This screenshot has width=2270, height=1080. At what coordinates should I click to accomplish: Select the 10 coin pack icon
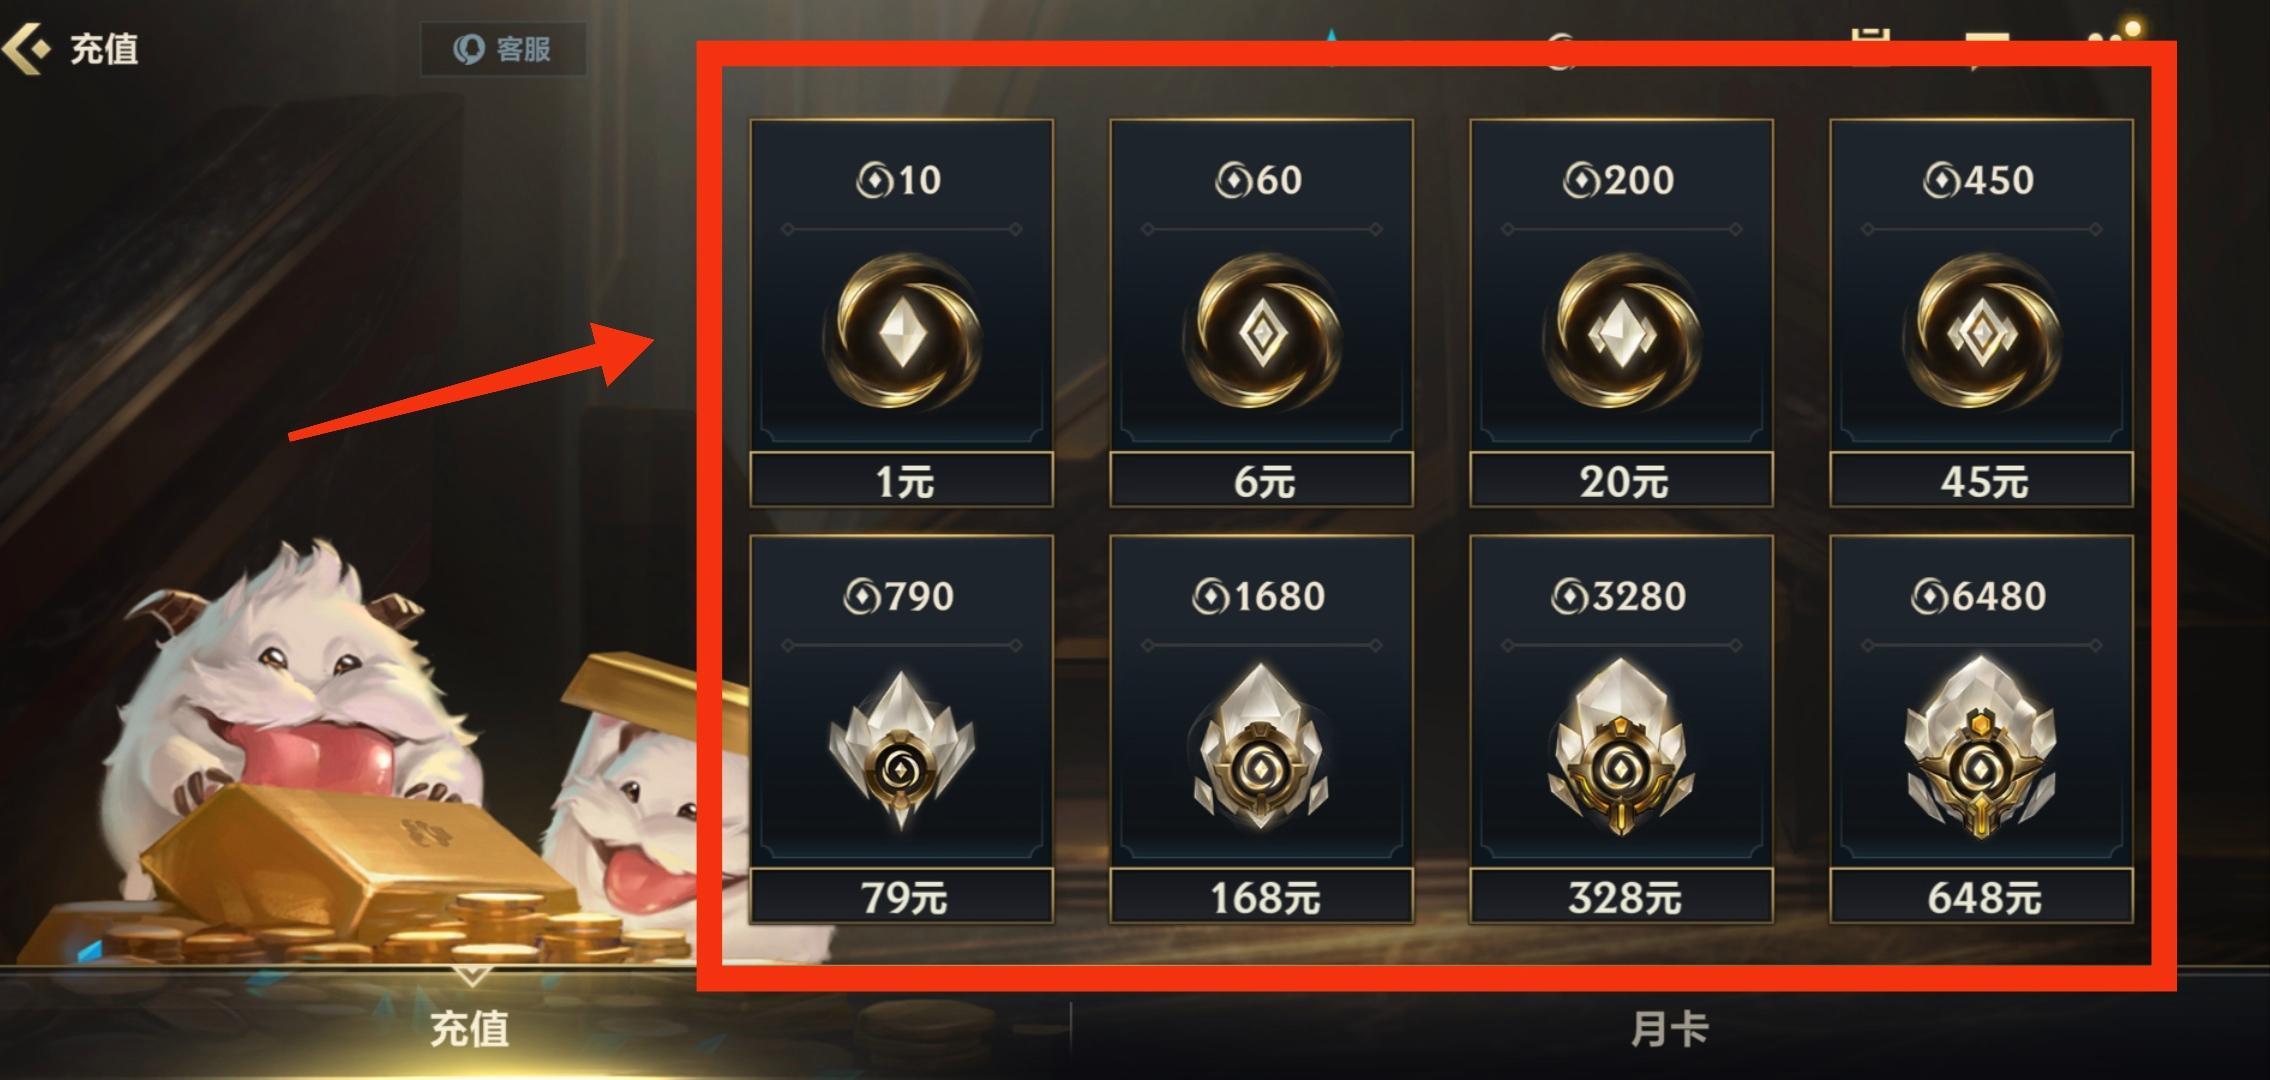pos(902,330)
